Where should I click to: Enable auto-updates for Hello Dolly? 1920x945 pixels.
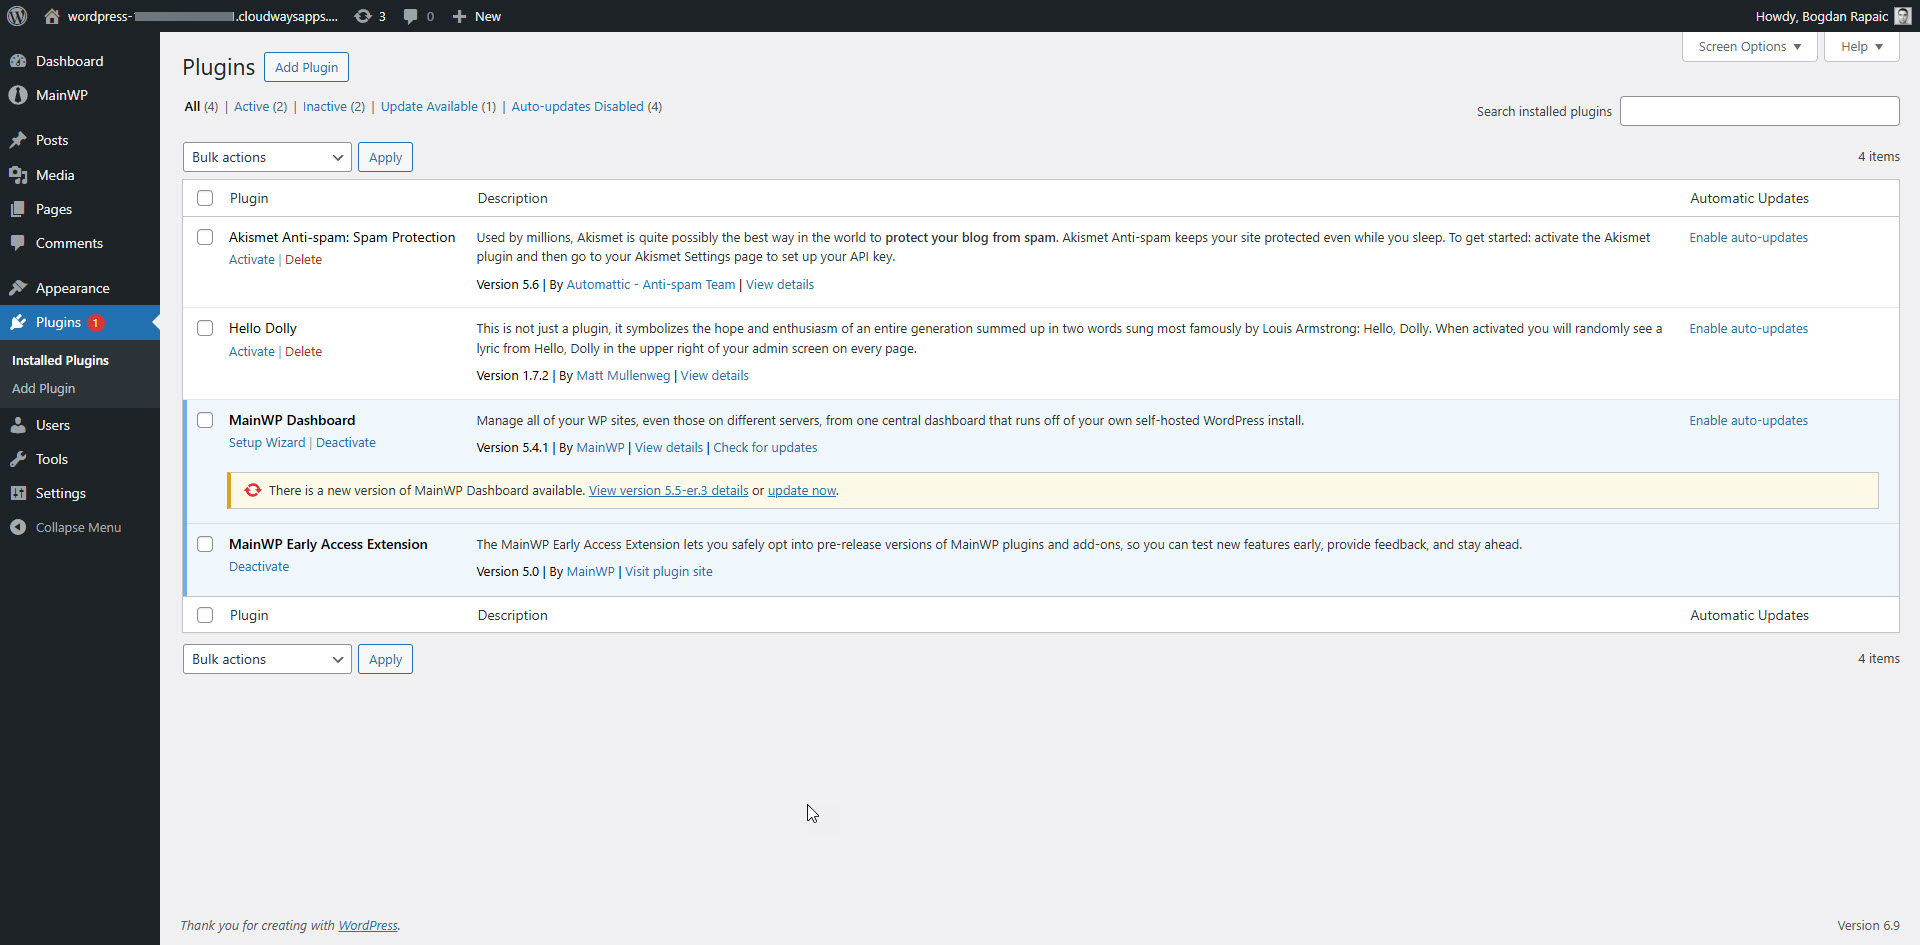(1748, 329)
